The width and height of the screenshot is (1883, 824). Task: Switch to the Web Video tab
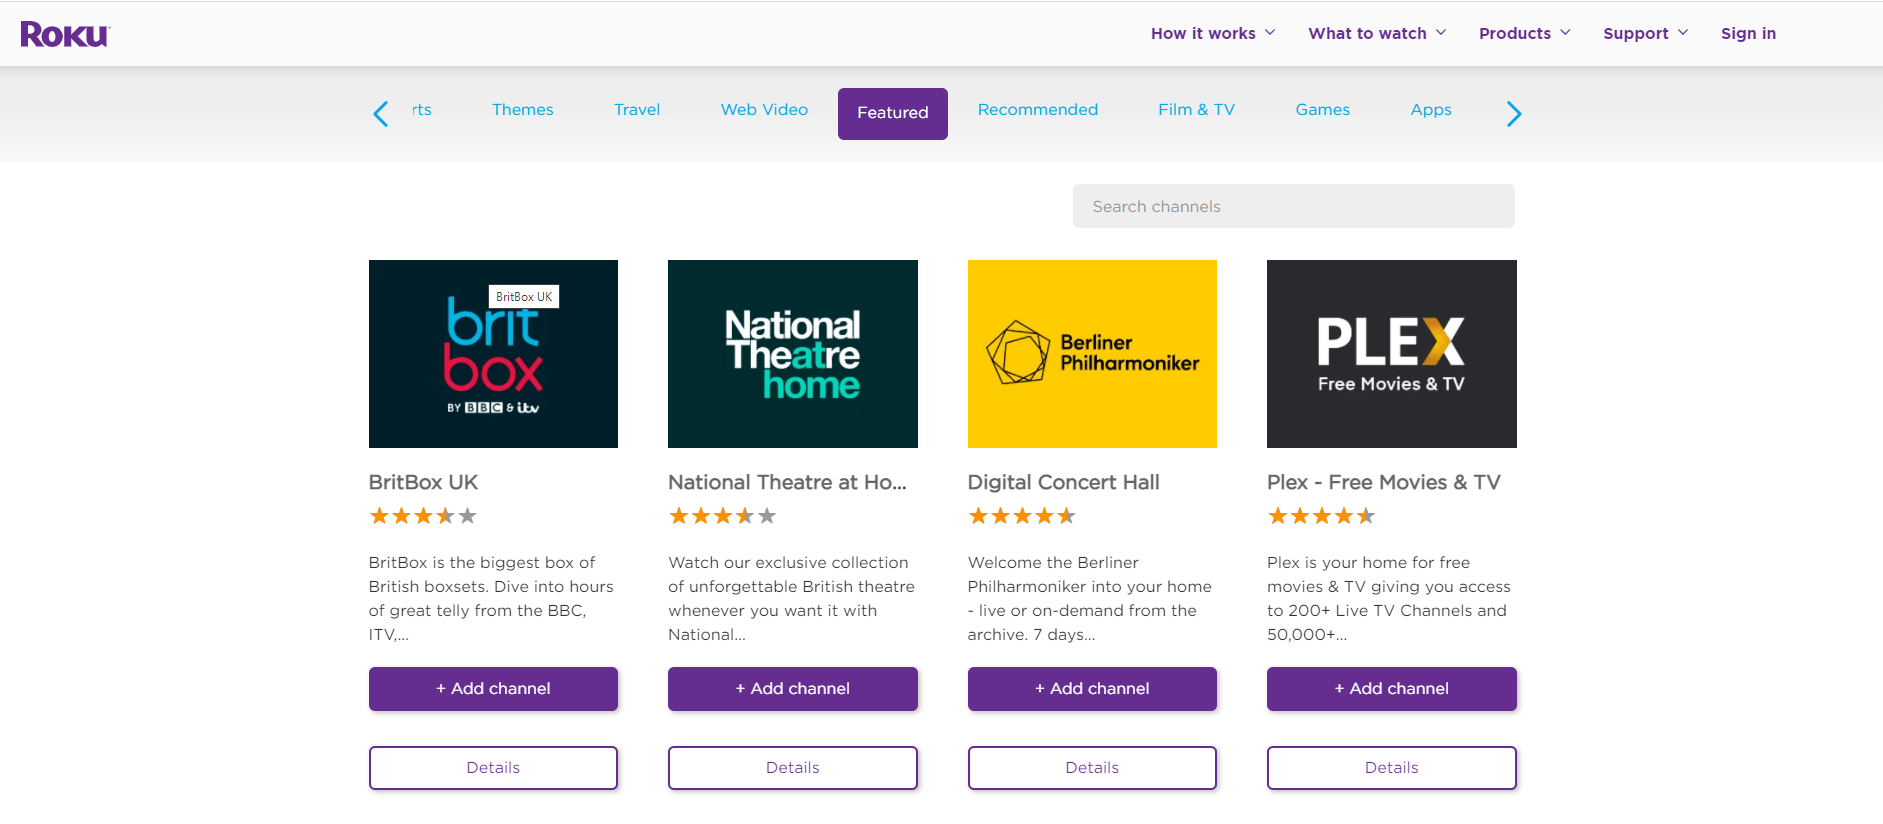[764, 110]
